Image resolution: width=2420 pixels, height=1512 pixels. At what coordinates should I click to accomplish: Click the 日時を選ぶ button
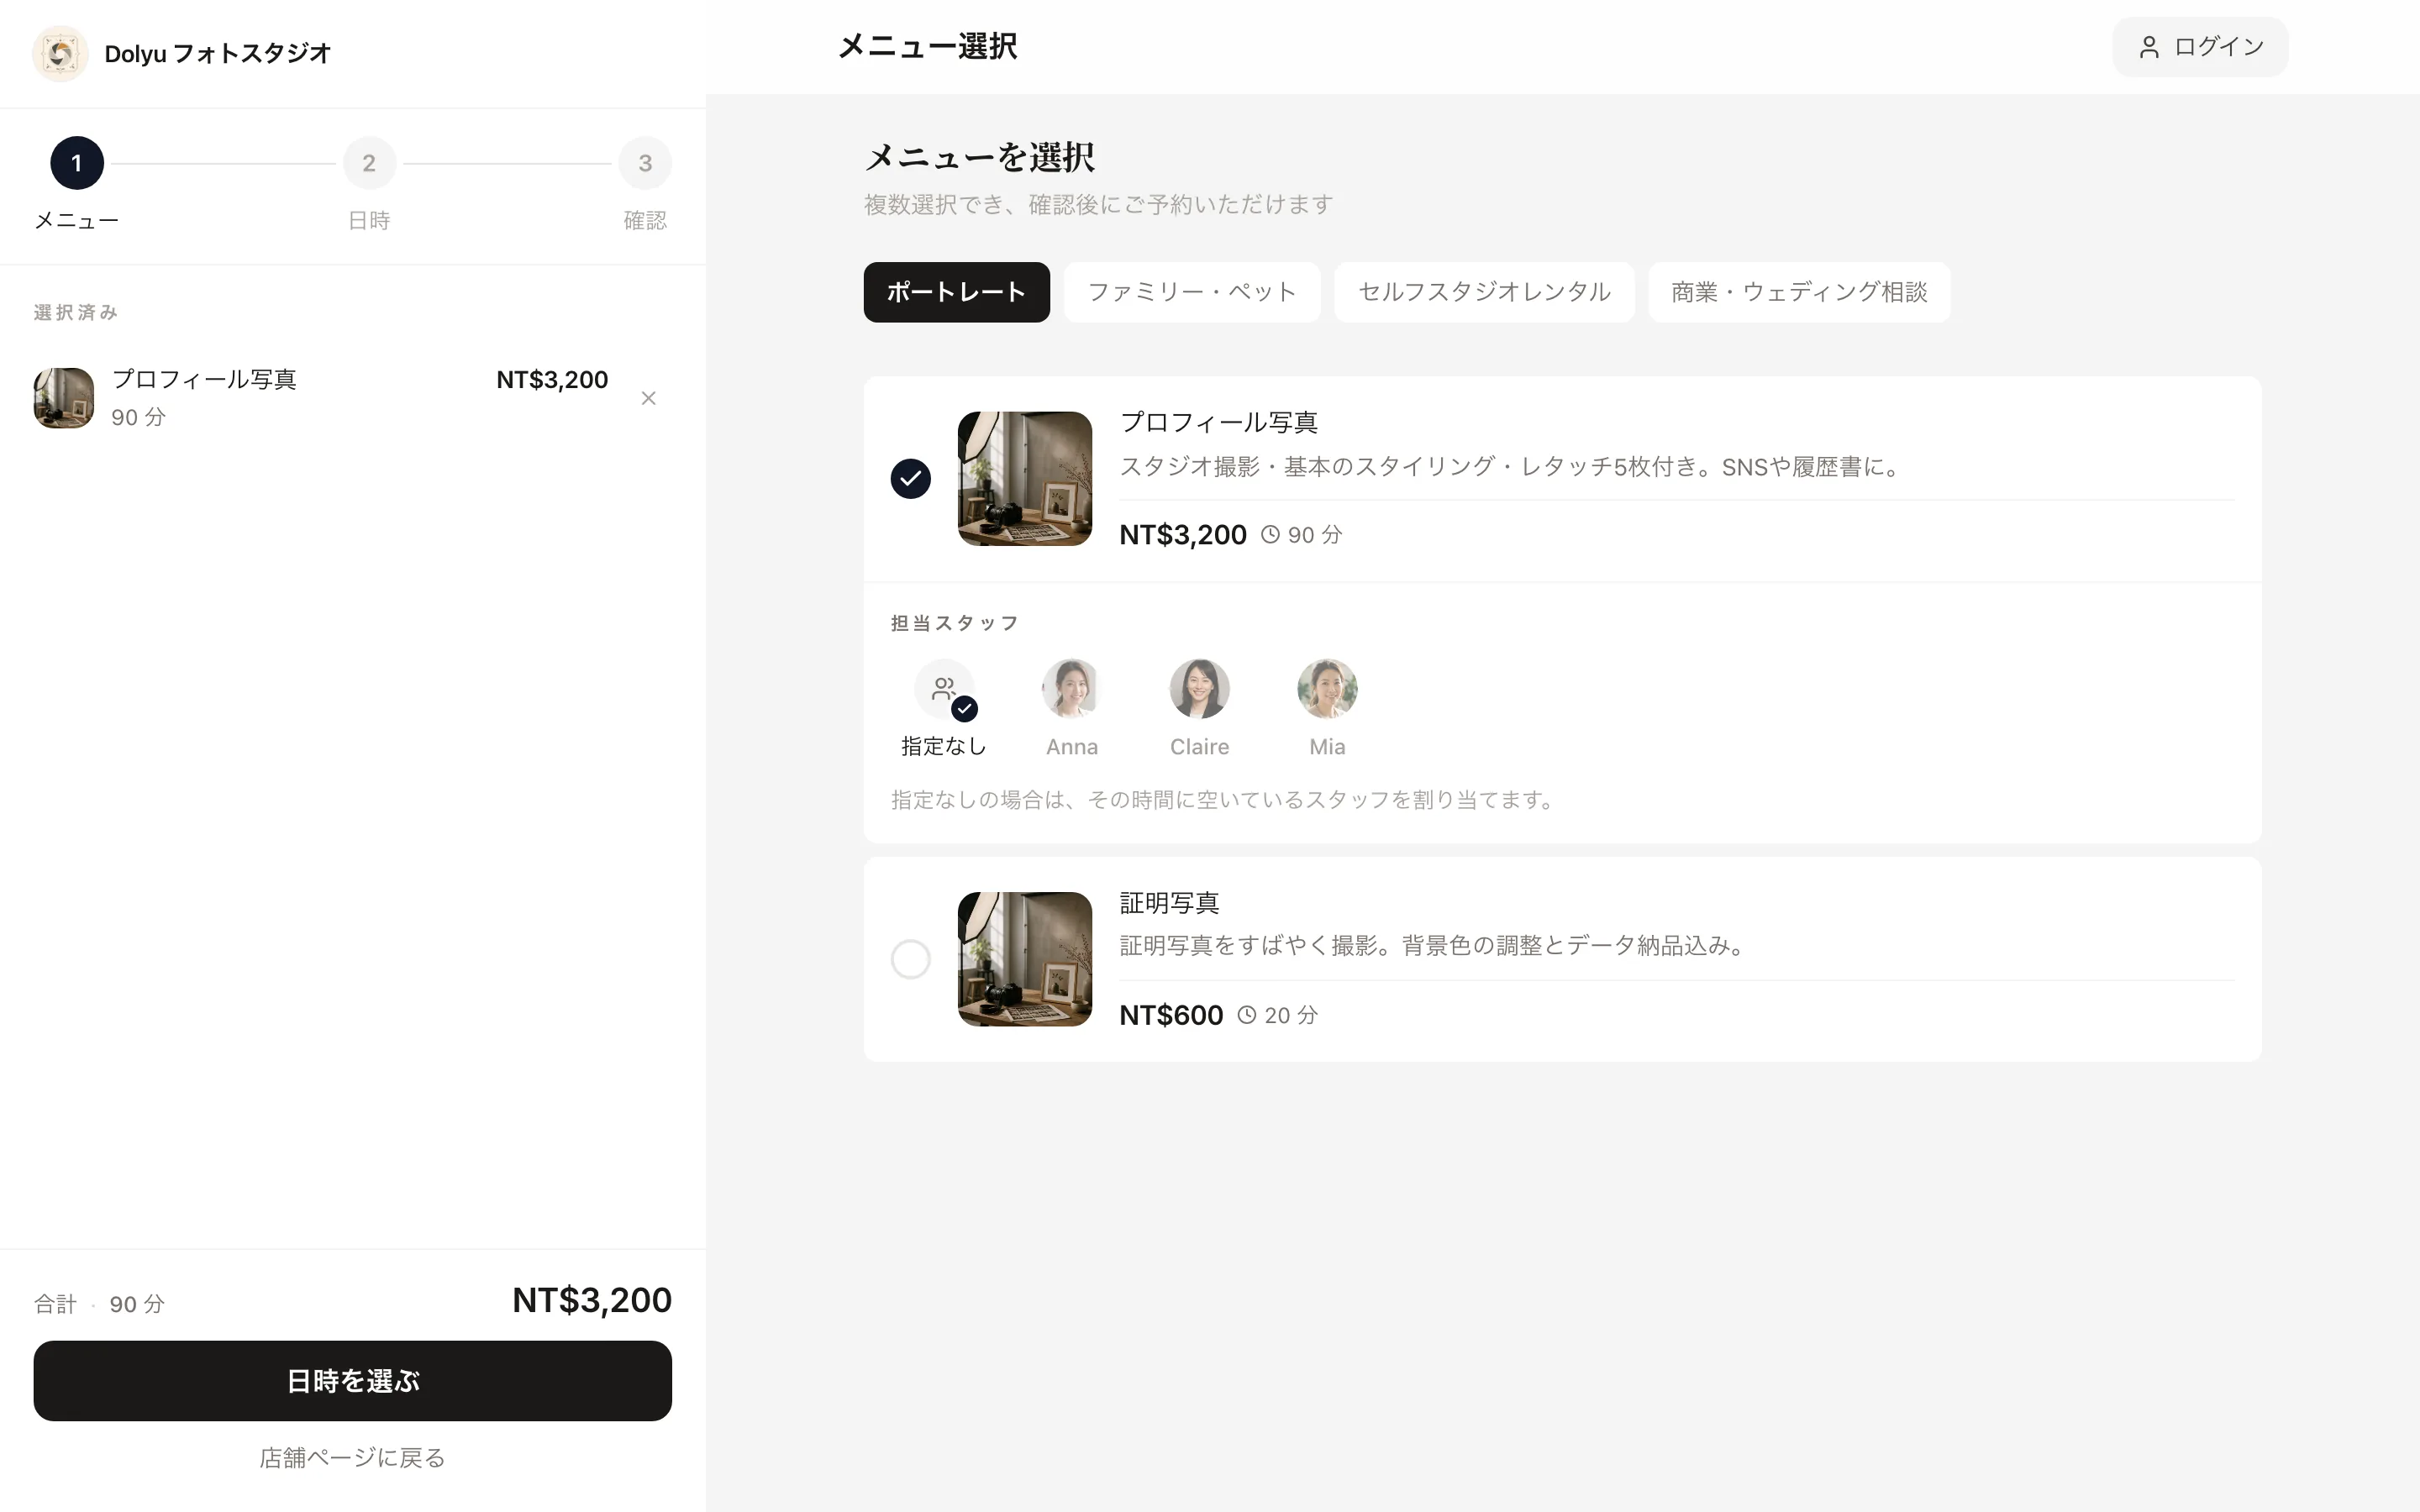353,1381
